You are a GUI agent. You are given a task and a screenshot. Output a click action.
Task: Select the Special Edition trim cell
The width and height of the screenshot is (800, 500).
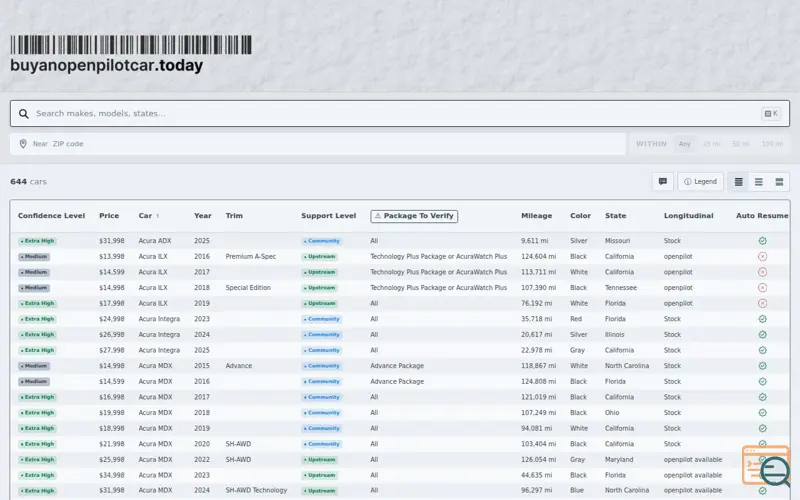pos(248,288)
